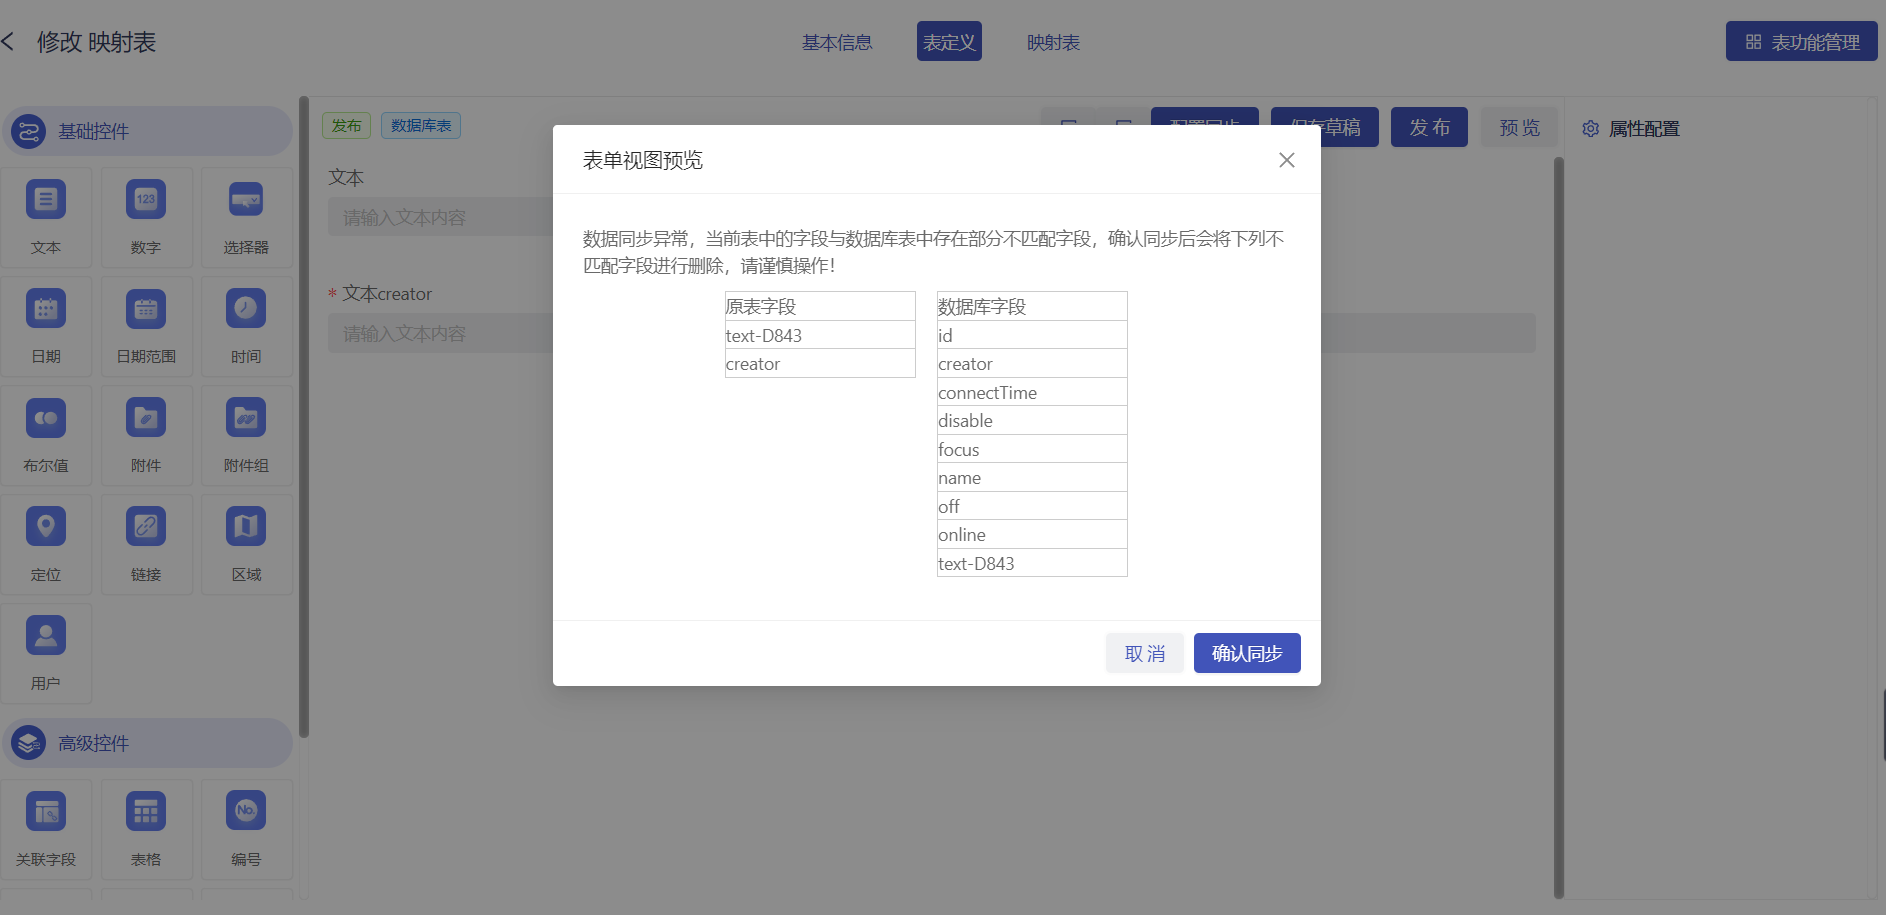Click the 数据库字段 header cell
1886x915 pixels.
pyautogui.click(x=1032, y=306)
